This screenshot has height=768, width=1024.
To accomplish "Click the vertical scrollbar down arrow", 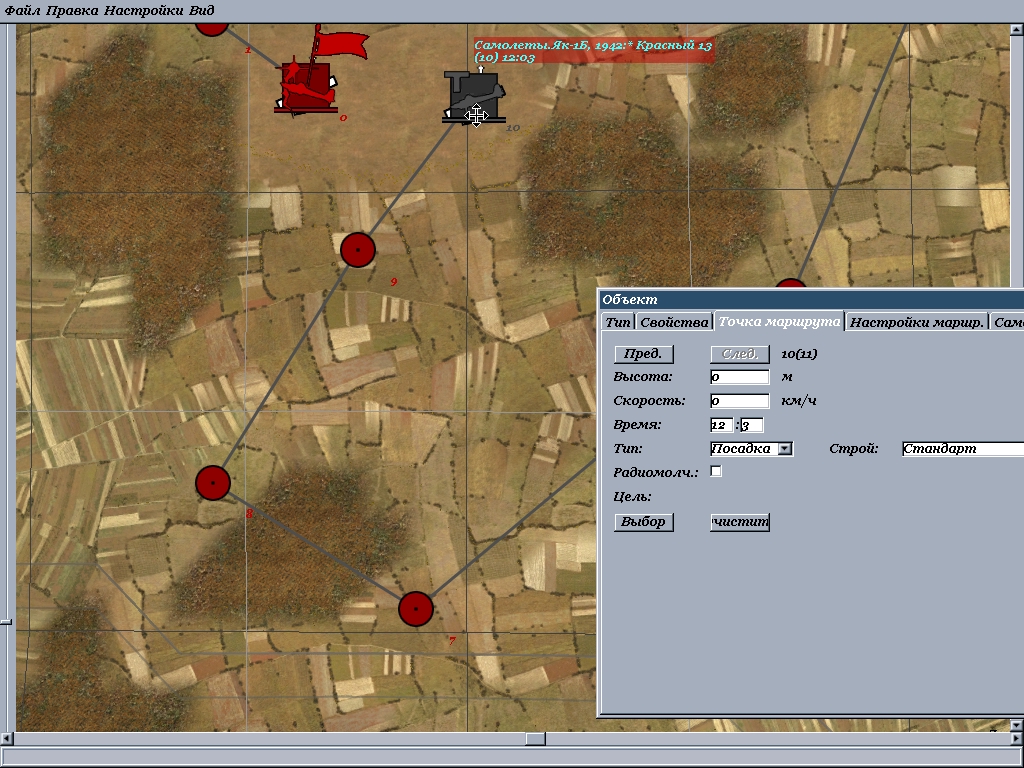I will 1017,725.
